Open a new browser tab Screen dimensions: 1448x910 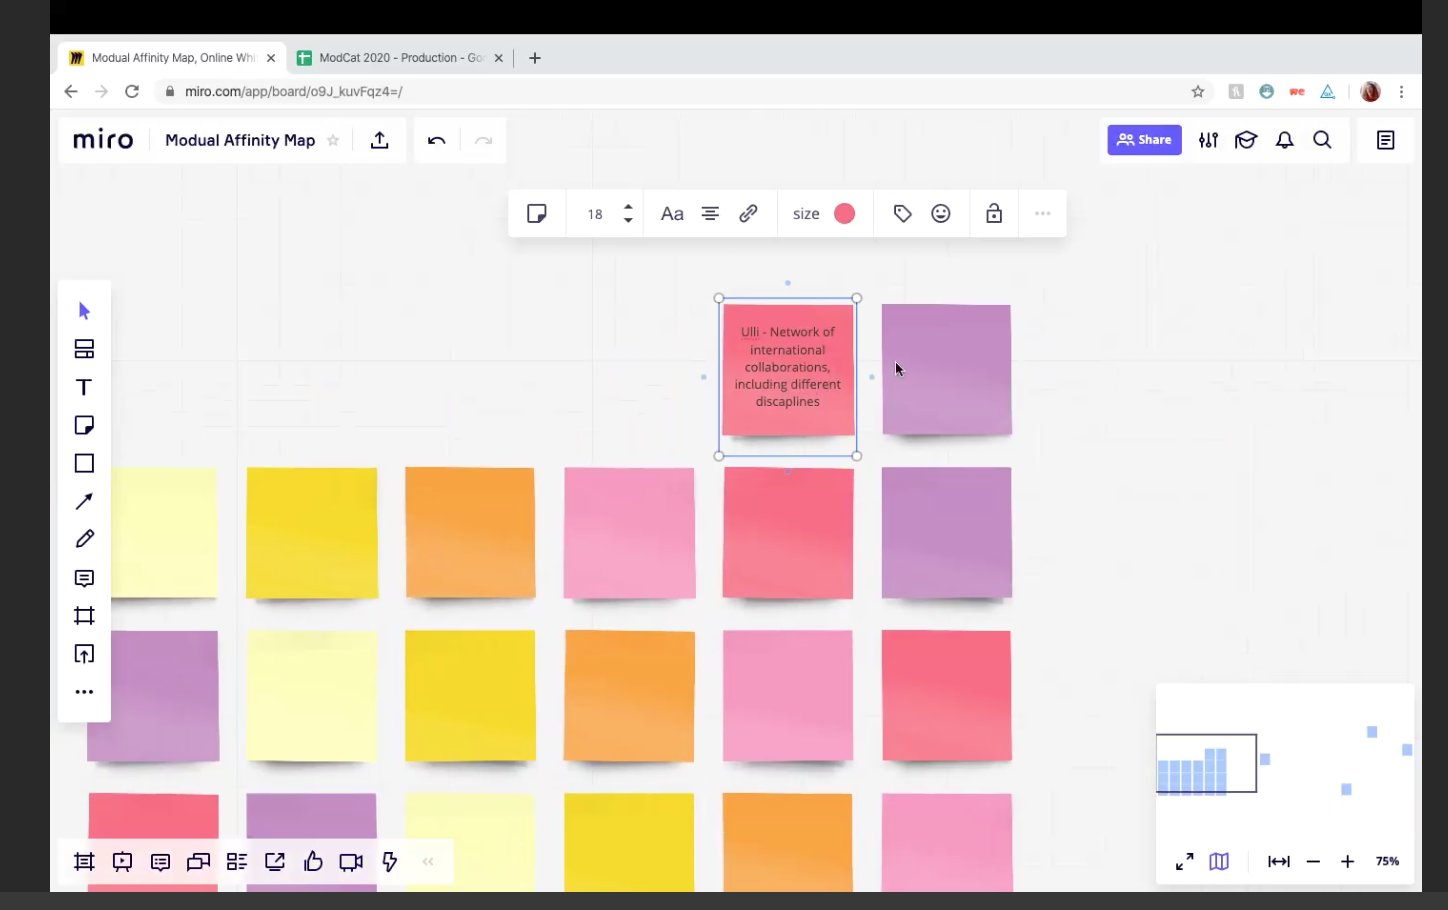(x=535, y=58)
